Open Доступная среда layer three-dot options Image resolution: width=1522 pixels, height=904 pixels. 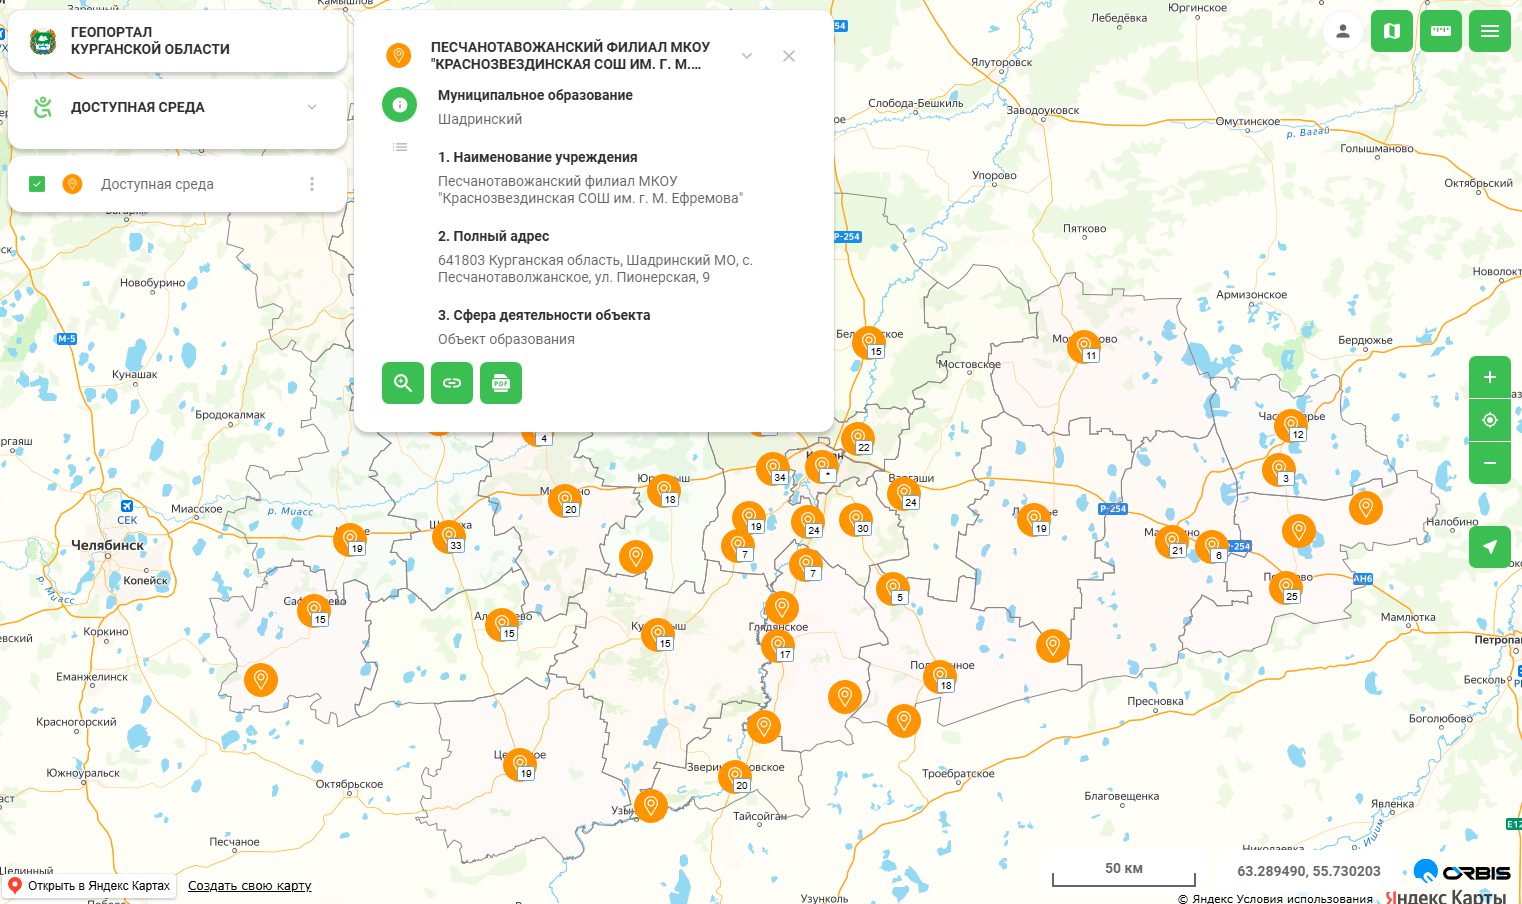[312, 184]
